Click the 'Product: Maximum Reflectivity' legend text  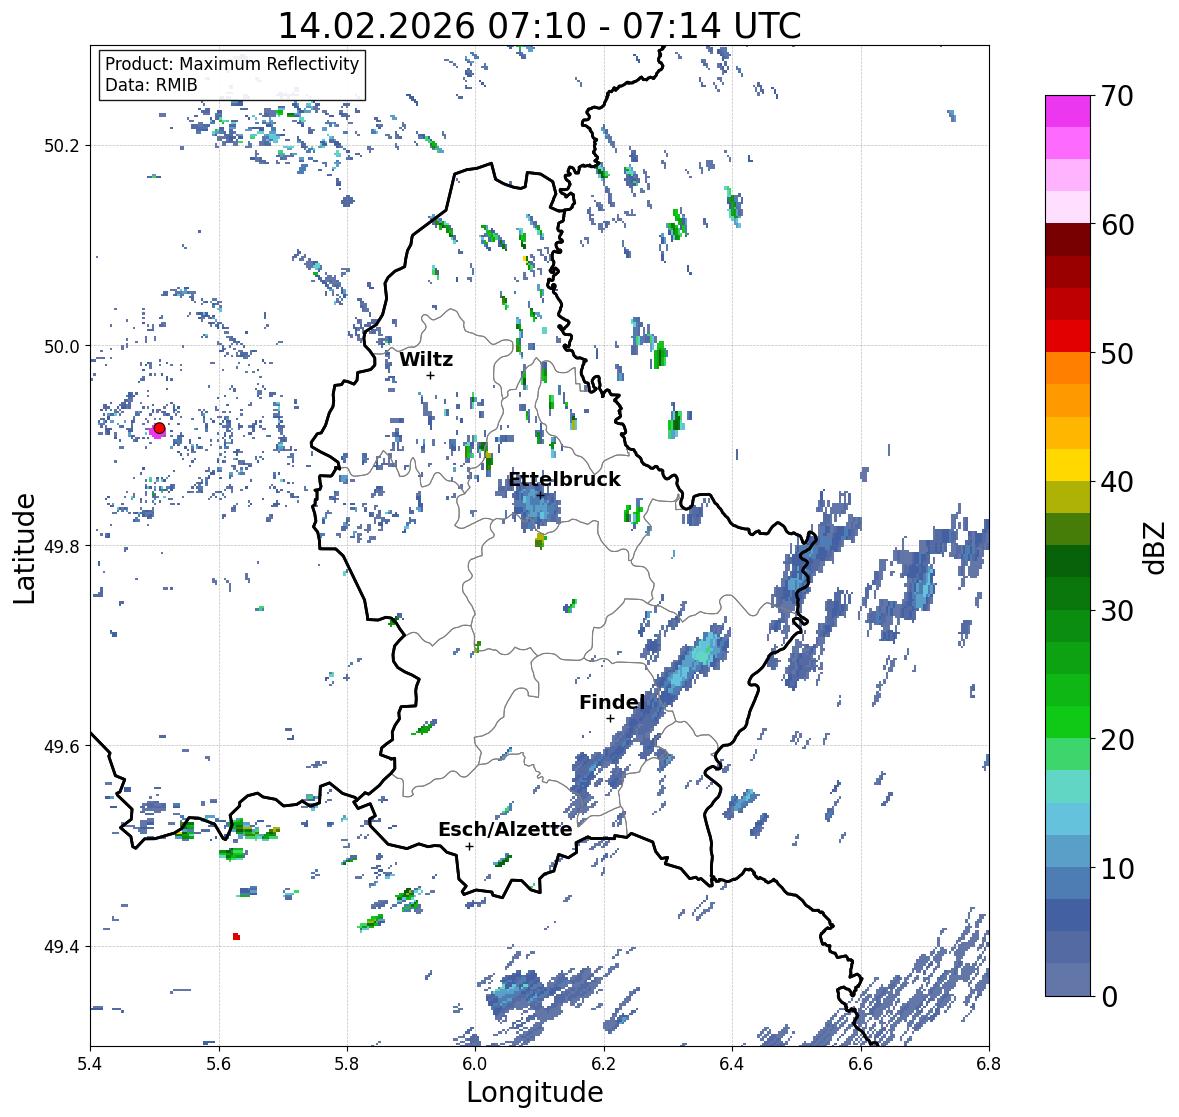coord(232,64)
